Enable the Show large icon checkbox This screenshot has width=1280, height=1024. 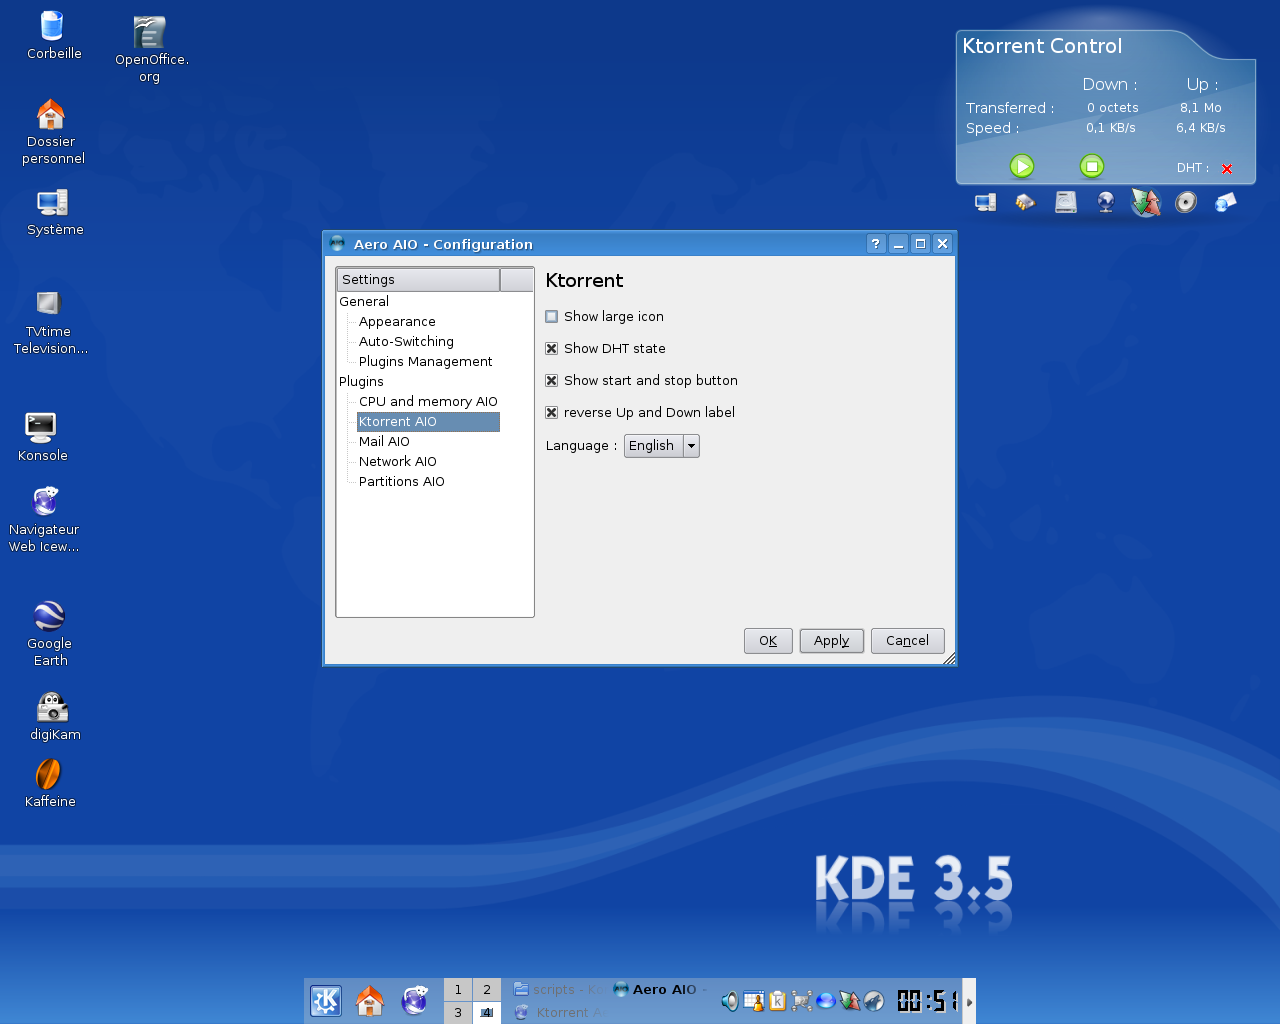point(551,316)
